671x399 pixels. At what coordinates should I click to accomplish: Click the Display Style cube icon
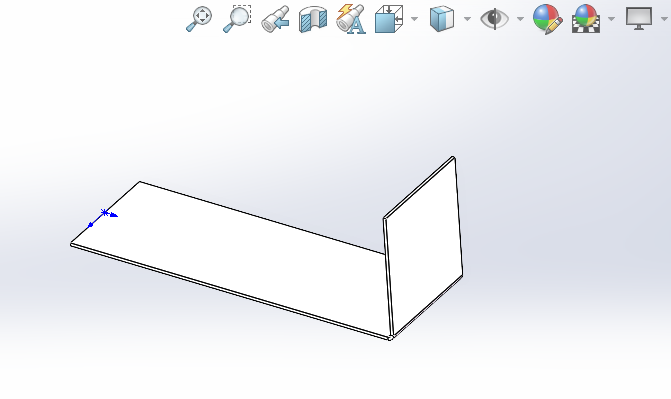[x=442, y=19]
